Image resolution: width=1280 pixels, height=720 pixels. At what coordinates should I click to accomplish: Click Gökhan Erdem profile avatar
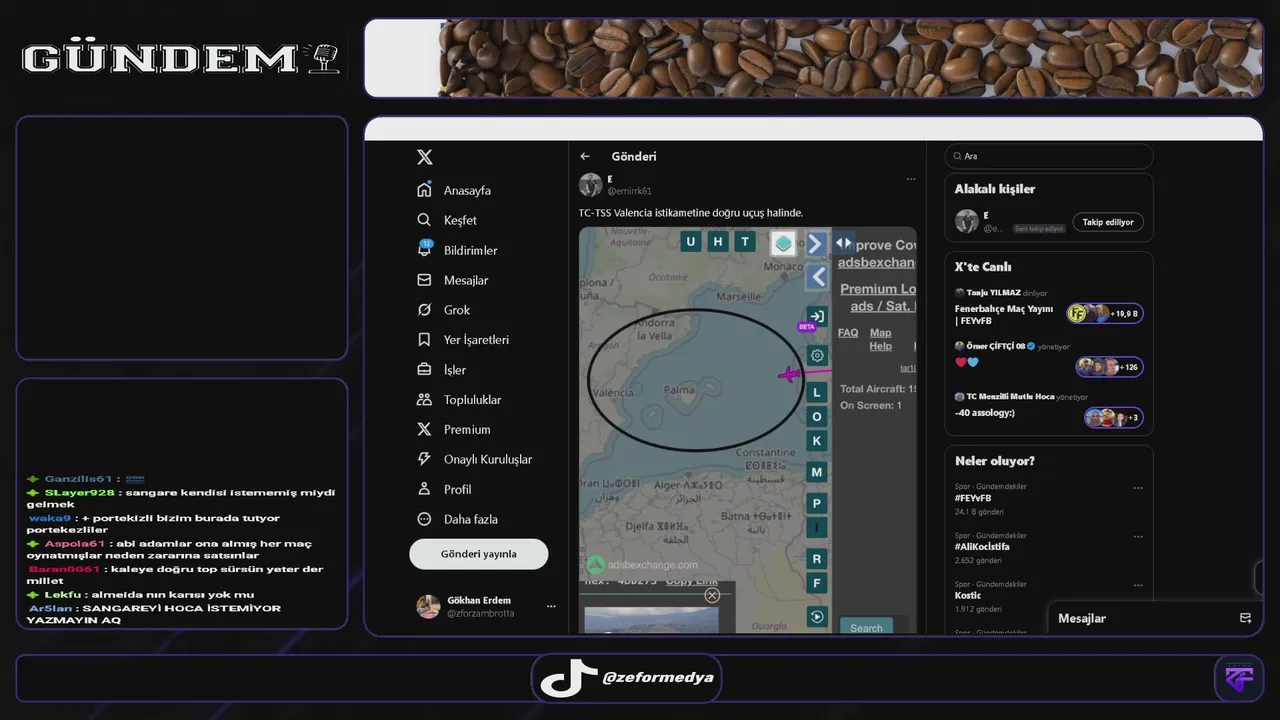pos(428,606)
